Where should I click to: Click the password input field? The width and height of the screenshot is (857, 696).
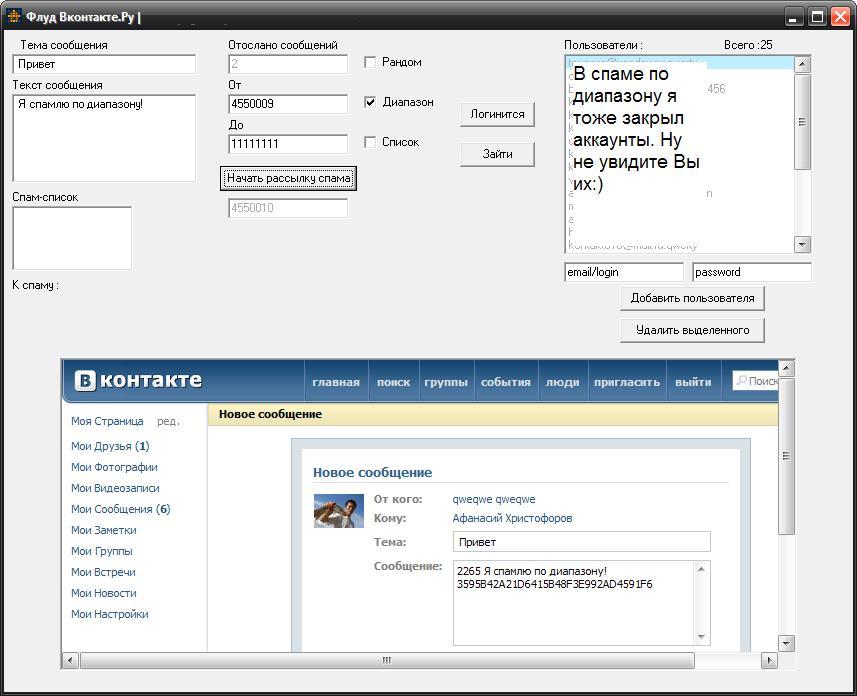(752, 272)
